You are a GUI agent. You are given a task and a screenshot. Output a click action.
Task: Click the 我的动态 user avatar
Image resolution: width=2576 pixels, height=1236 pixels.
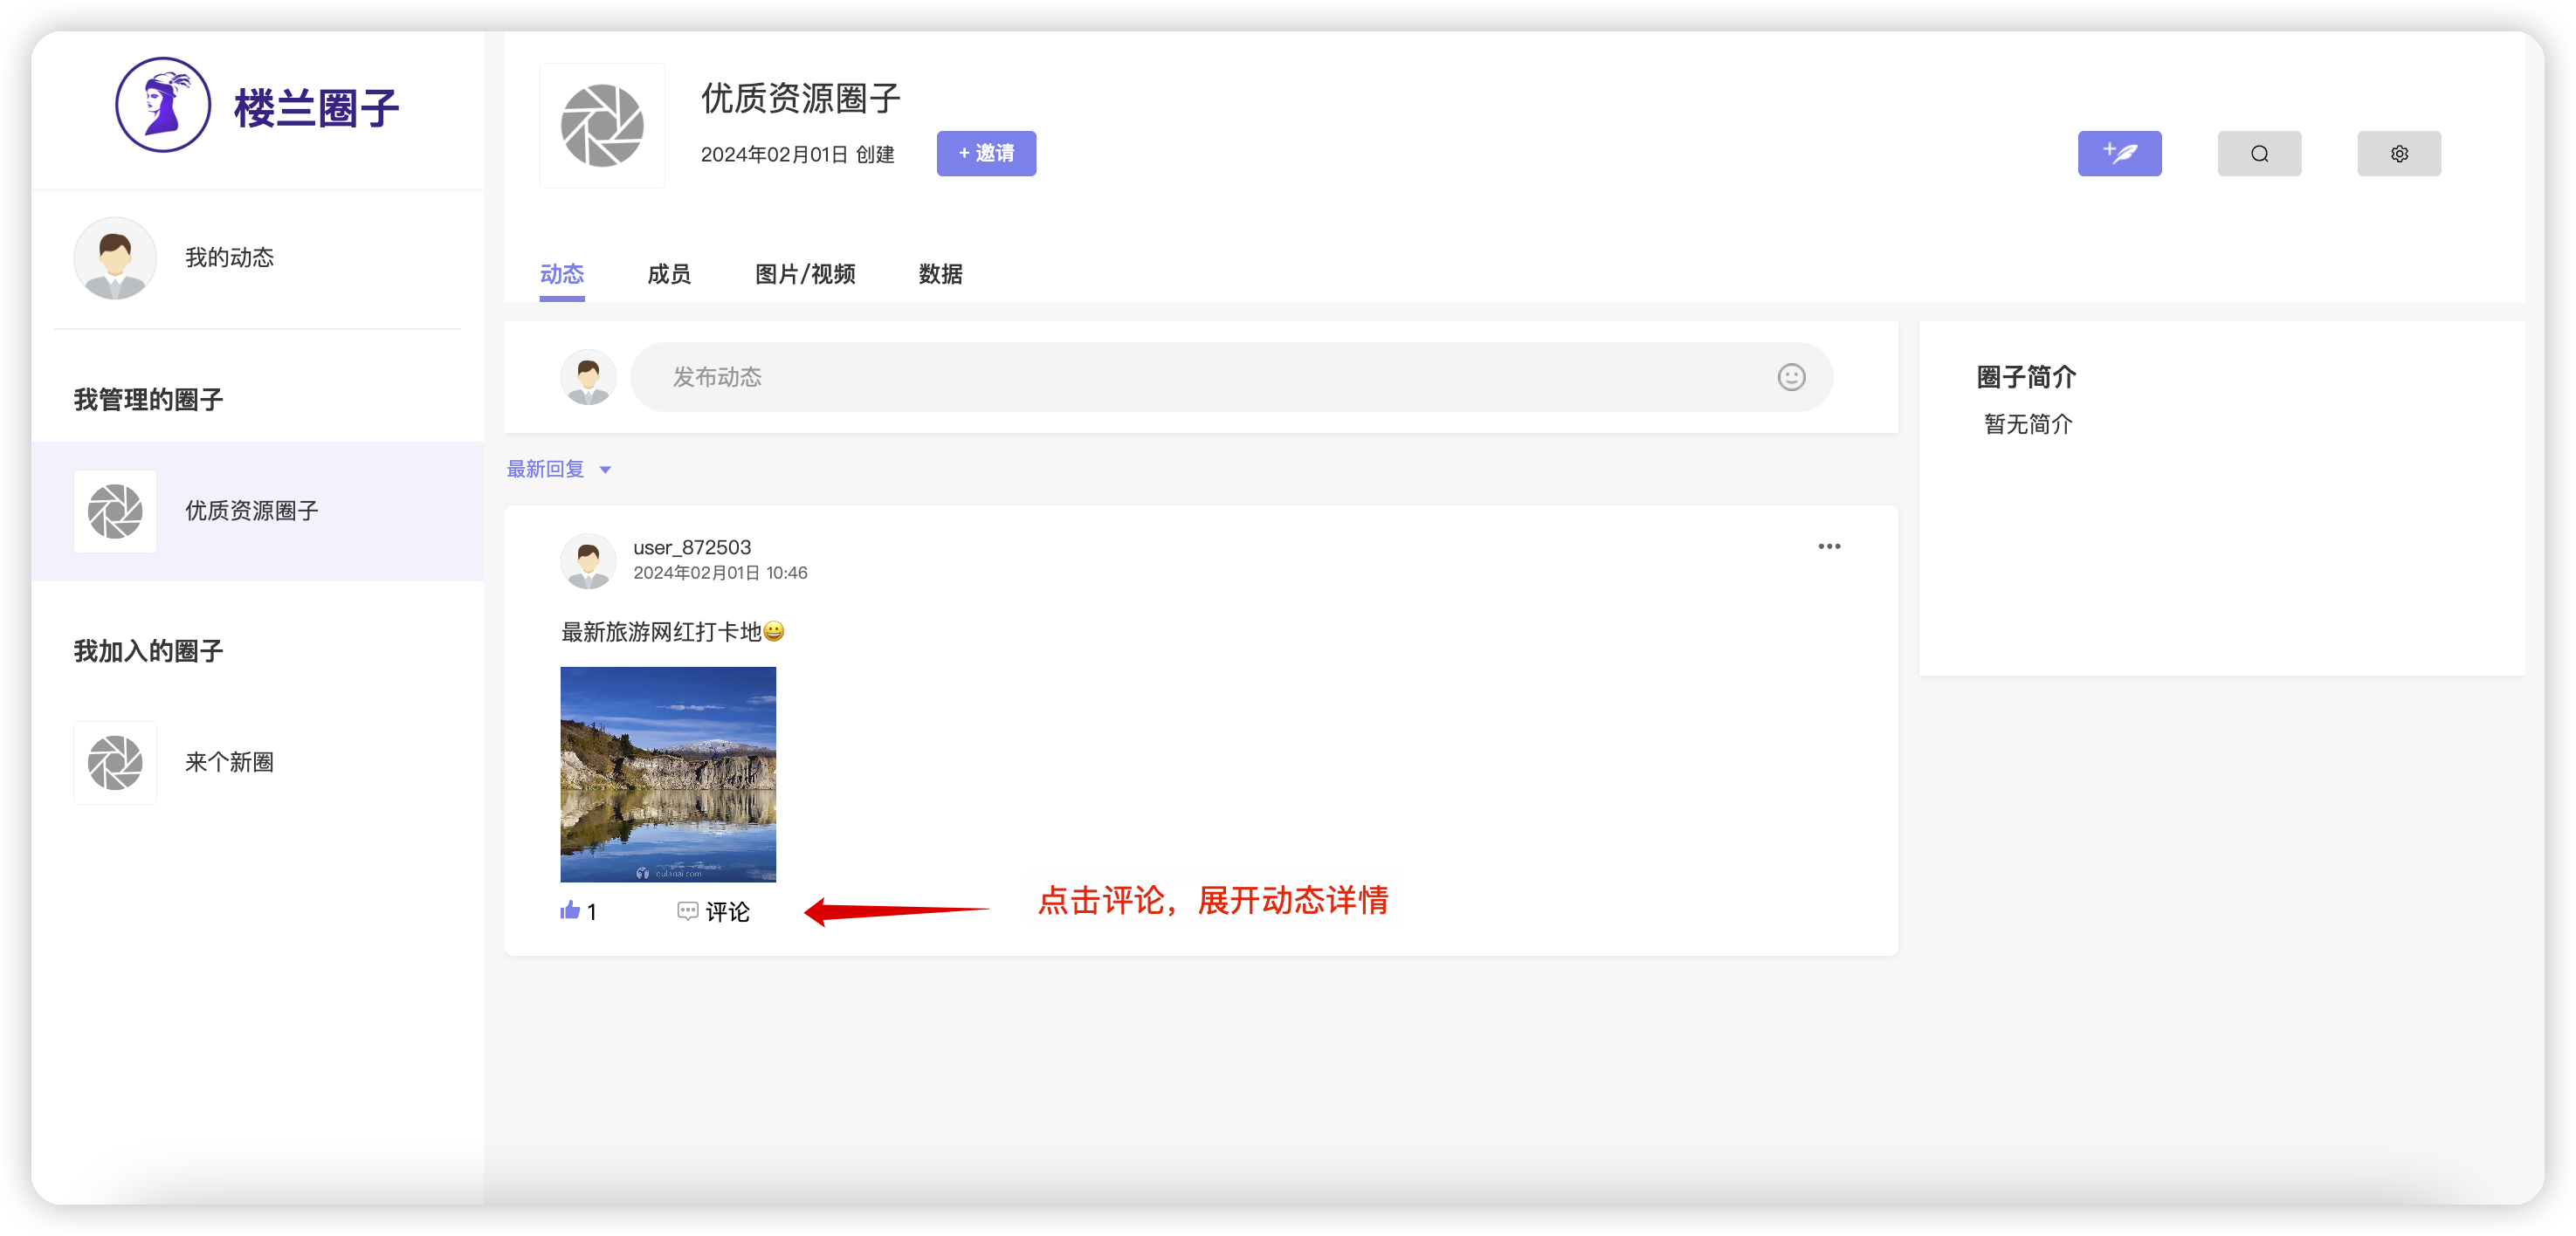pos(115,258)
